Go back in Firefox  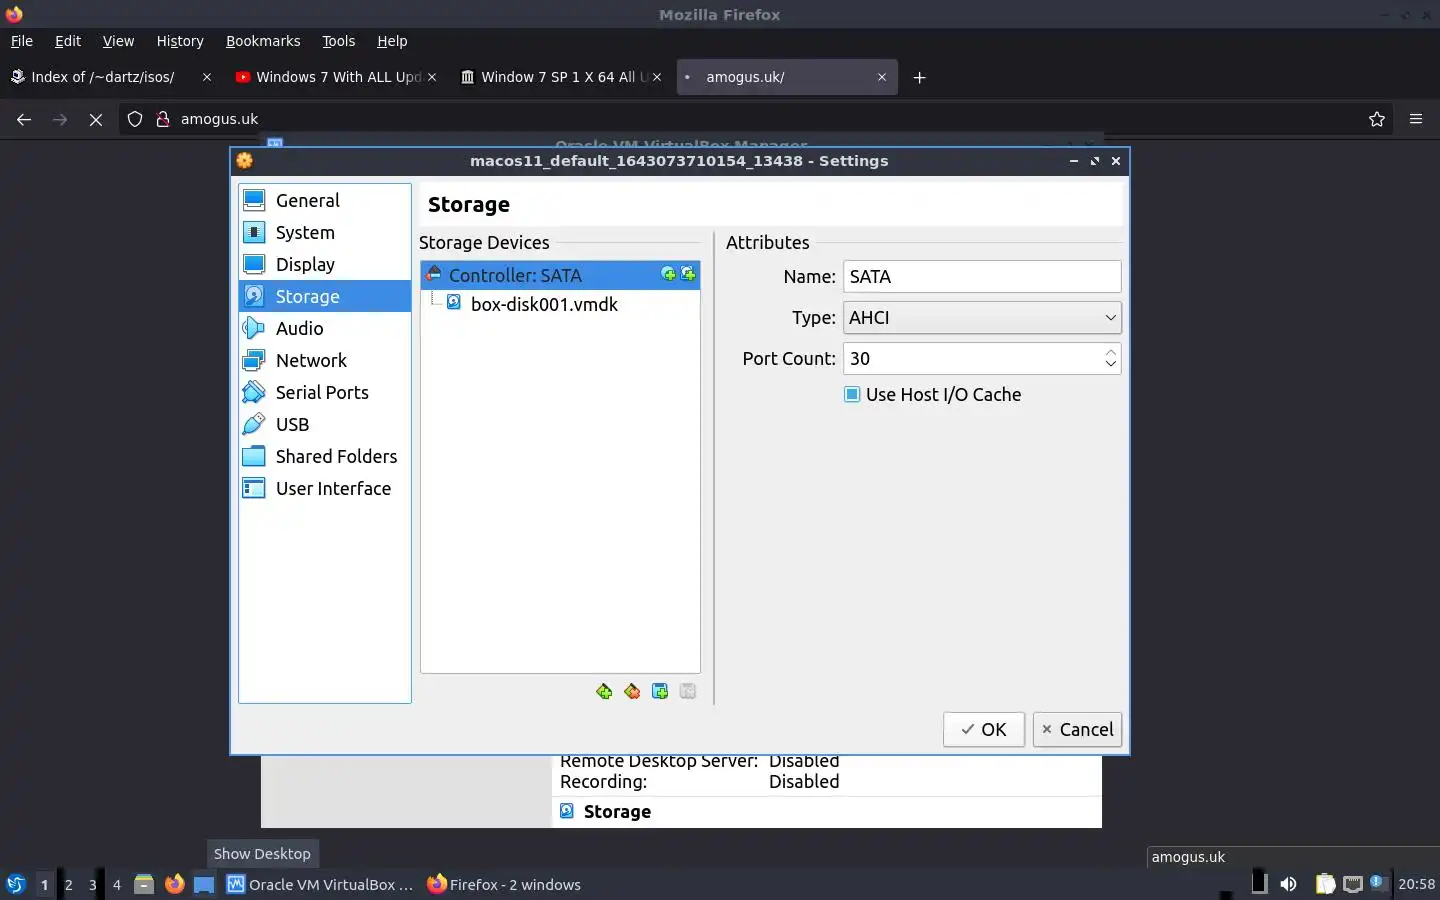[24, 119]
